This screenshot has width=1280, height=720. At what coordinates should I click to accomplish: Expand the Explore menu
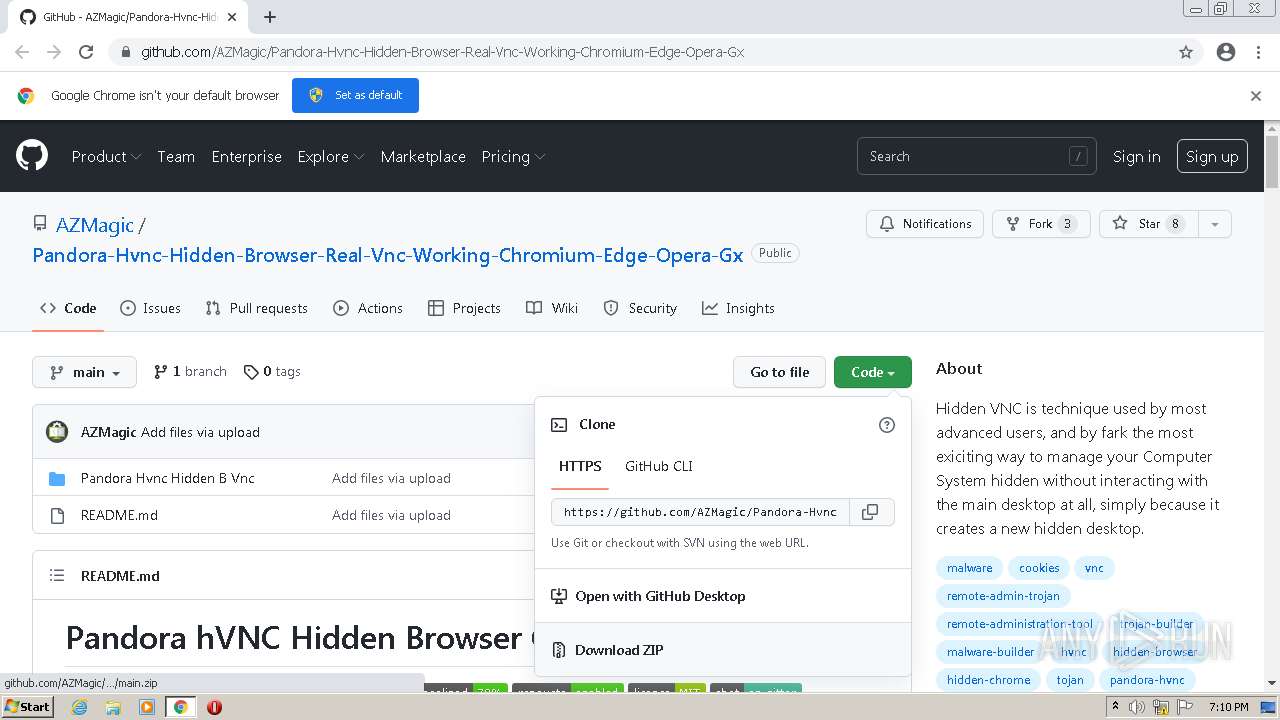click(331, 157)
